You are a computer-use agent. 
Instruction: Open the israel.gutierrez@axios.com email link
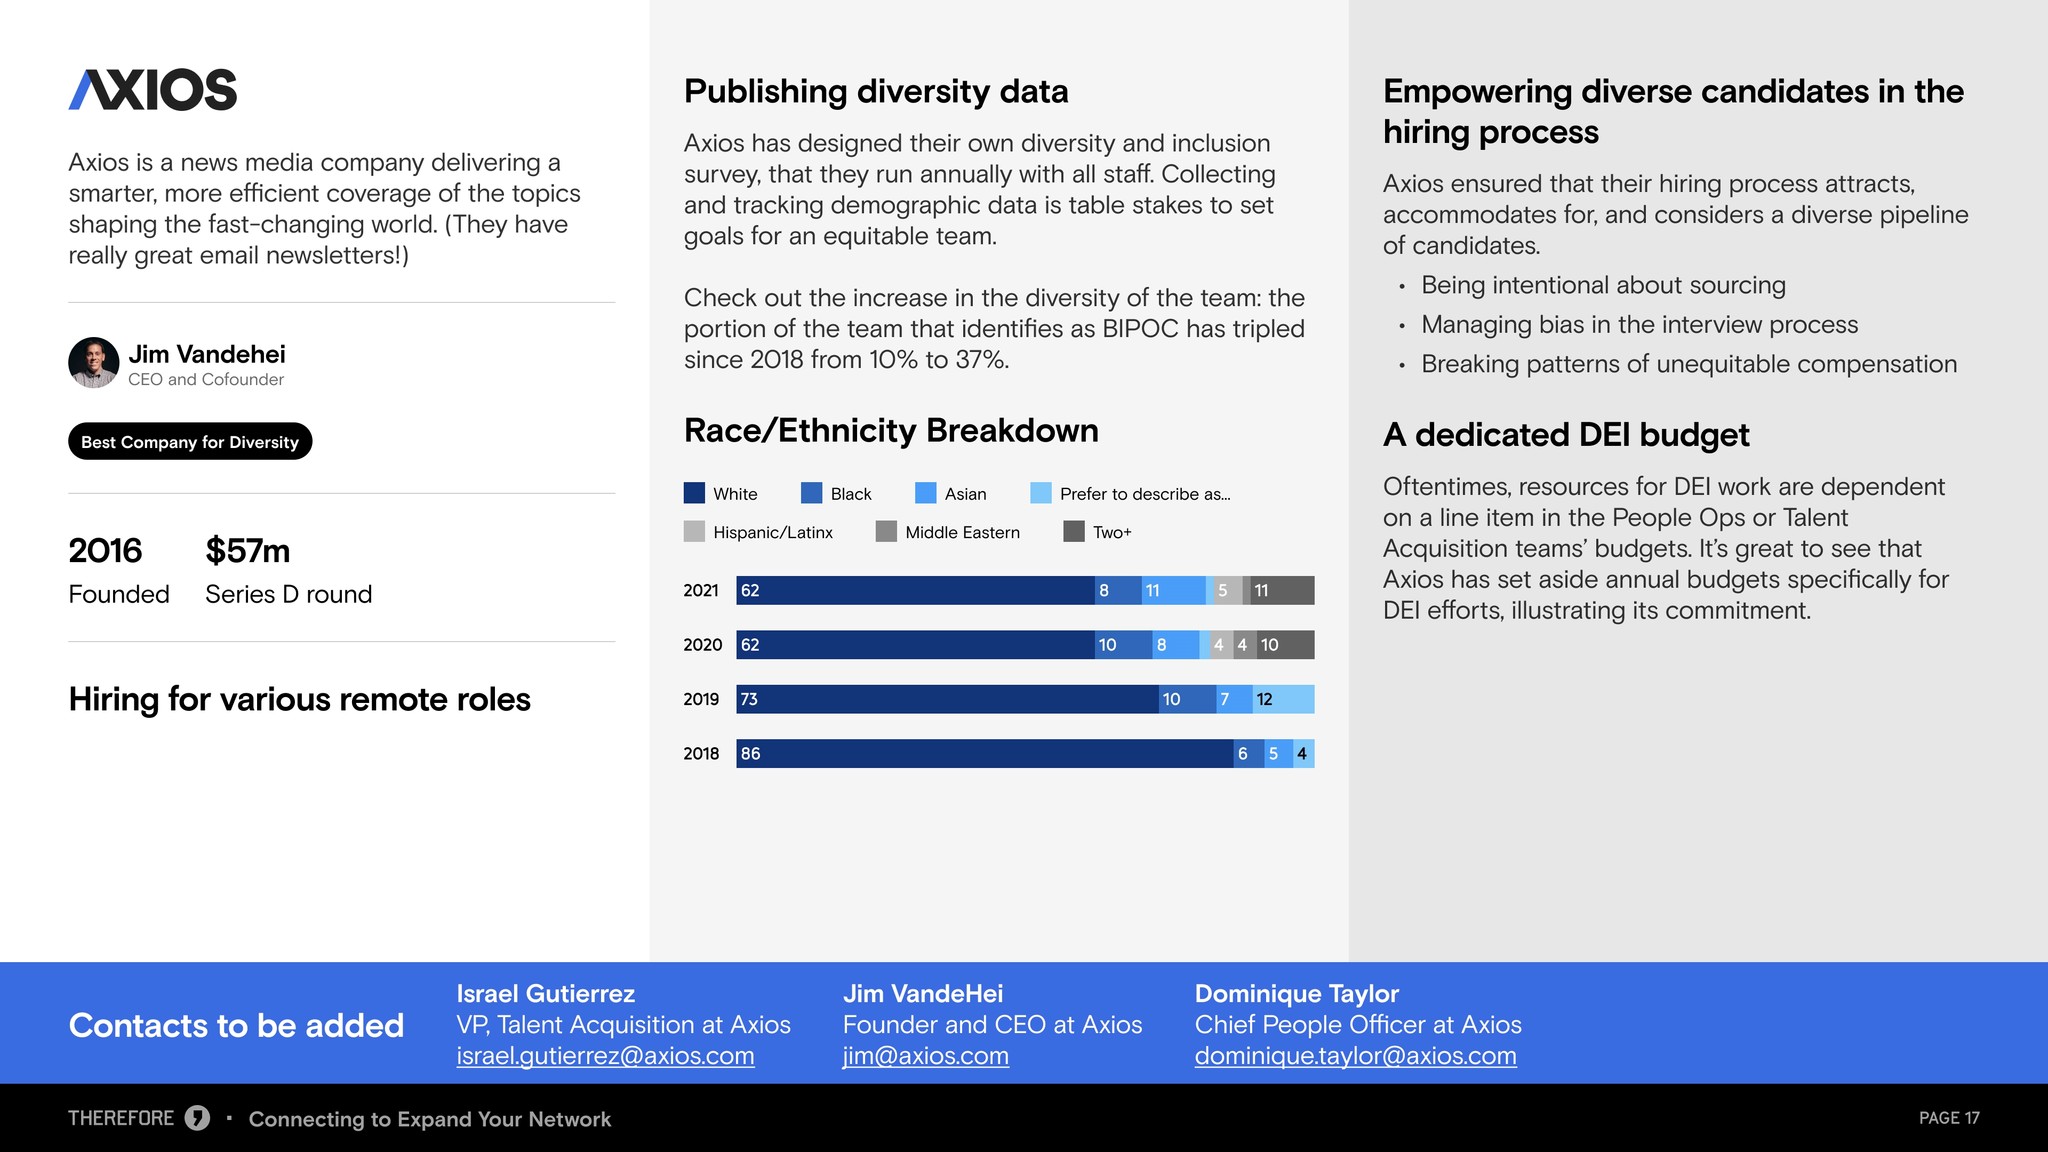(x=605, y=1056)
